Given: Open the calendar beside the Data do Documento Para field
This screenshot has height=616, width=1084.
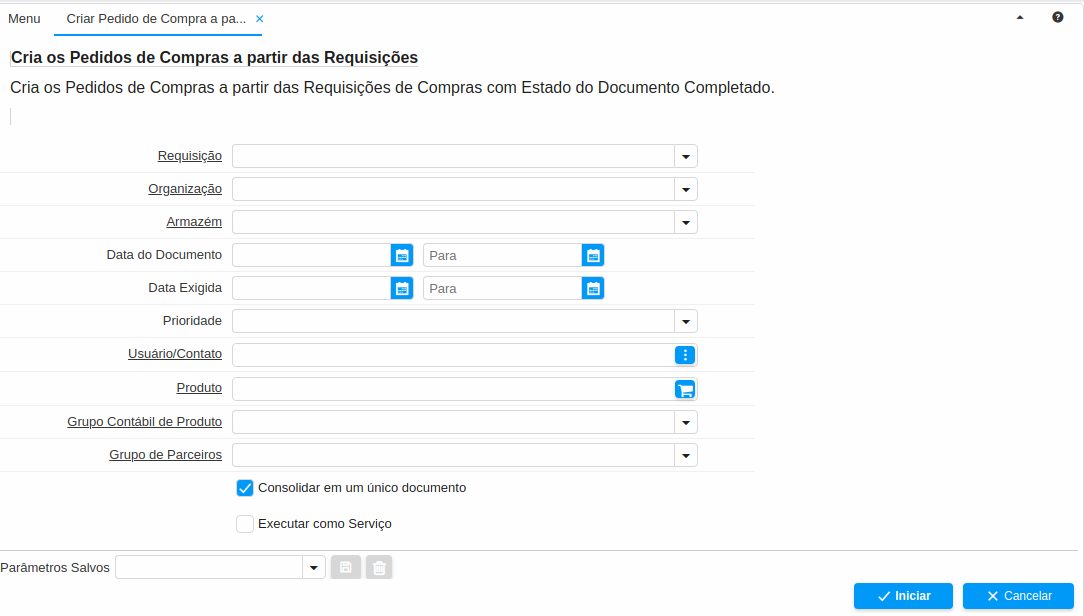Looking at the screenshot, I should 593,255.
